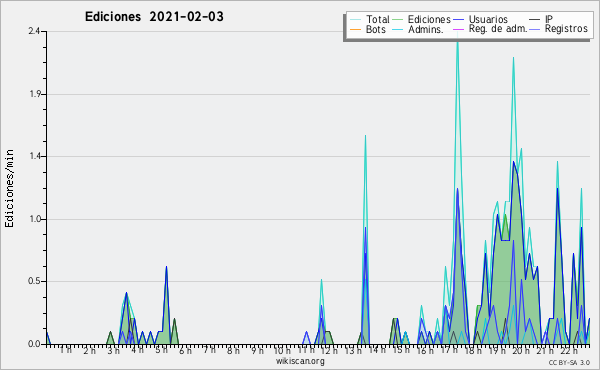
Task: Click the Total legend line swatch
Action: (355, 20)
